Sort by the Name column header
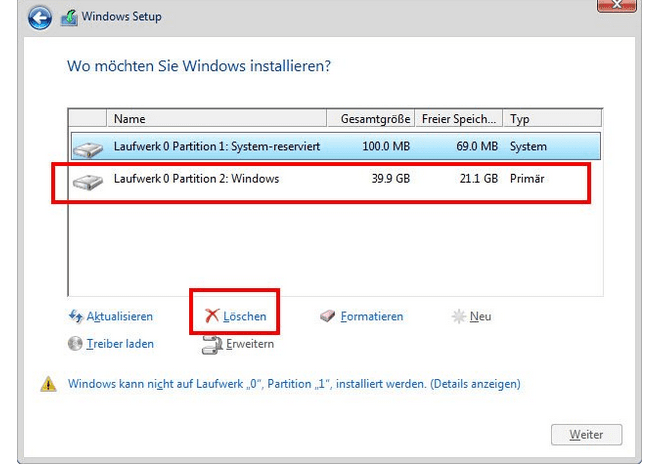Viewport: 665px width, 468px height. (x=220, y=119)
